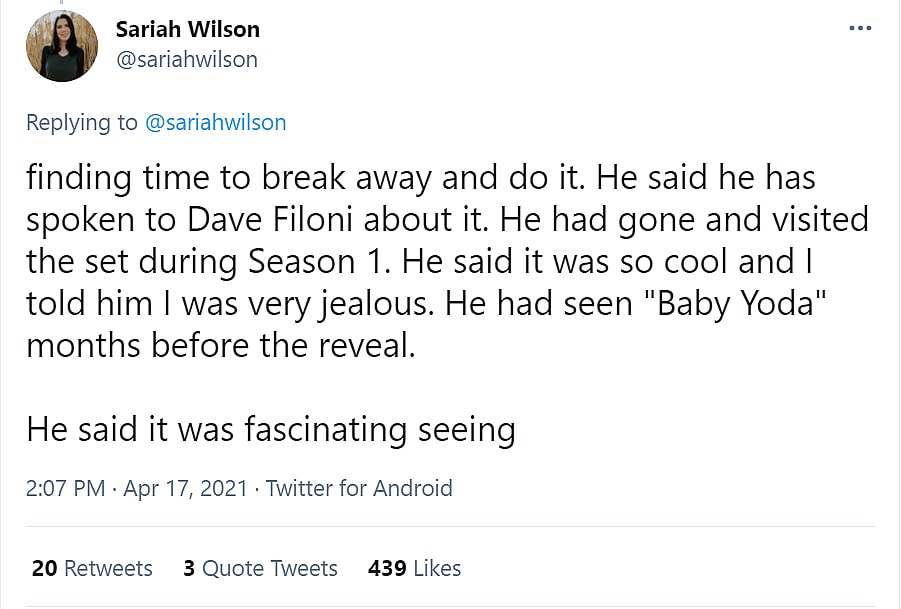Open the 3 Quote Tweets list
Image resolution: width=901 pixels, height=609 pixels.
[x=260, y=568]
